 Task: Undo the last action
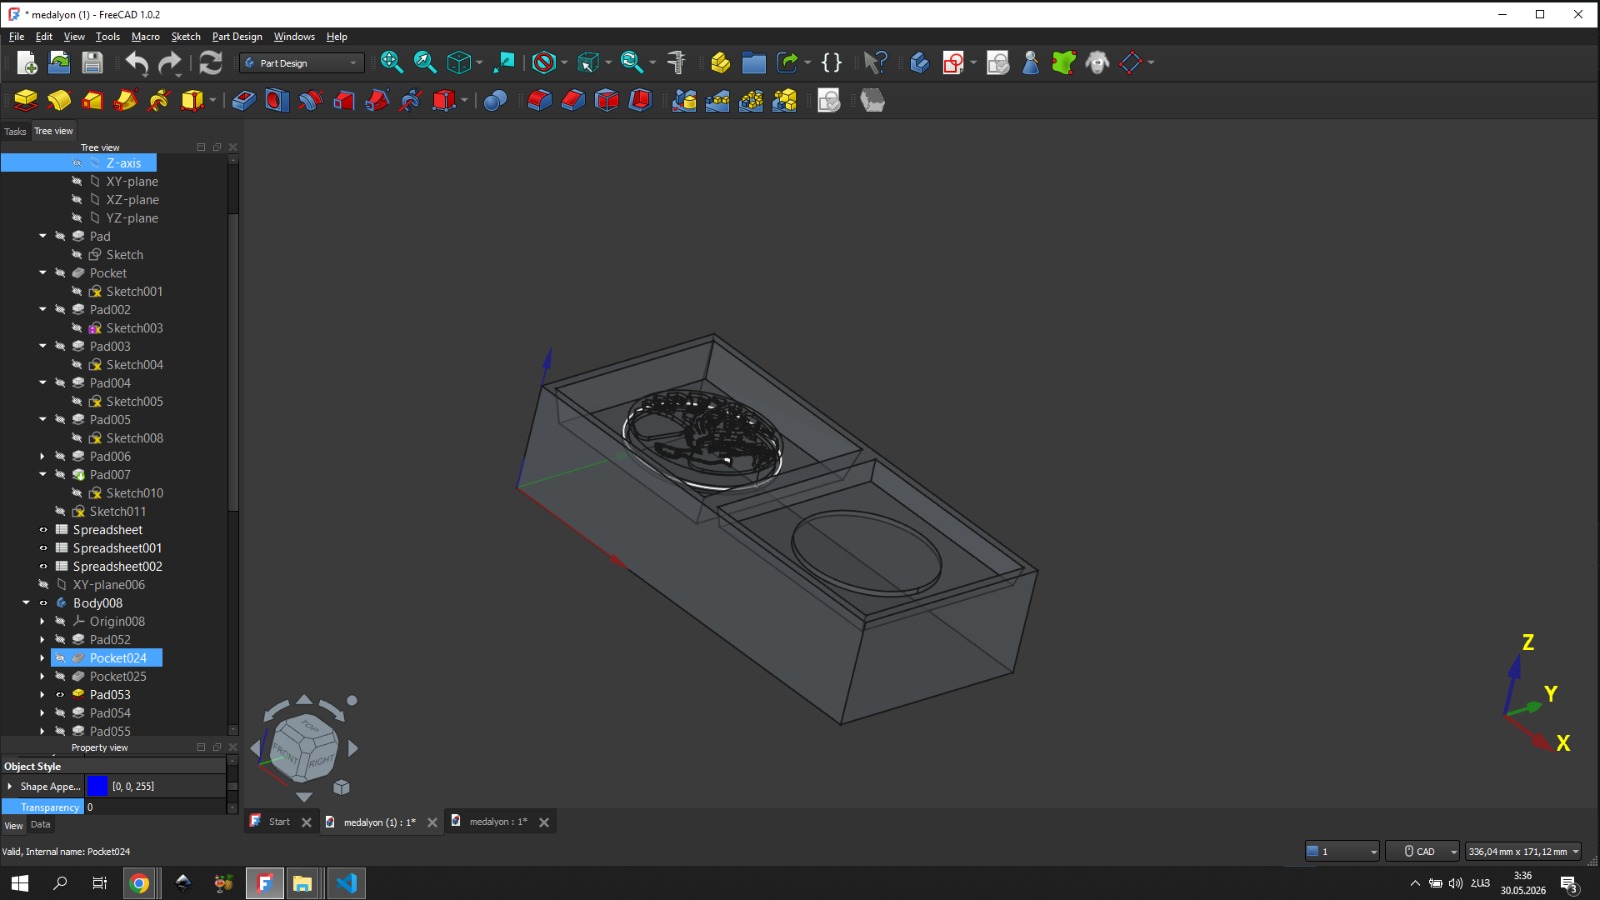[136, 63]
